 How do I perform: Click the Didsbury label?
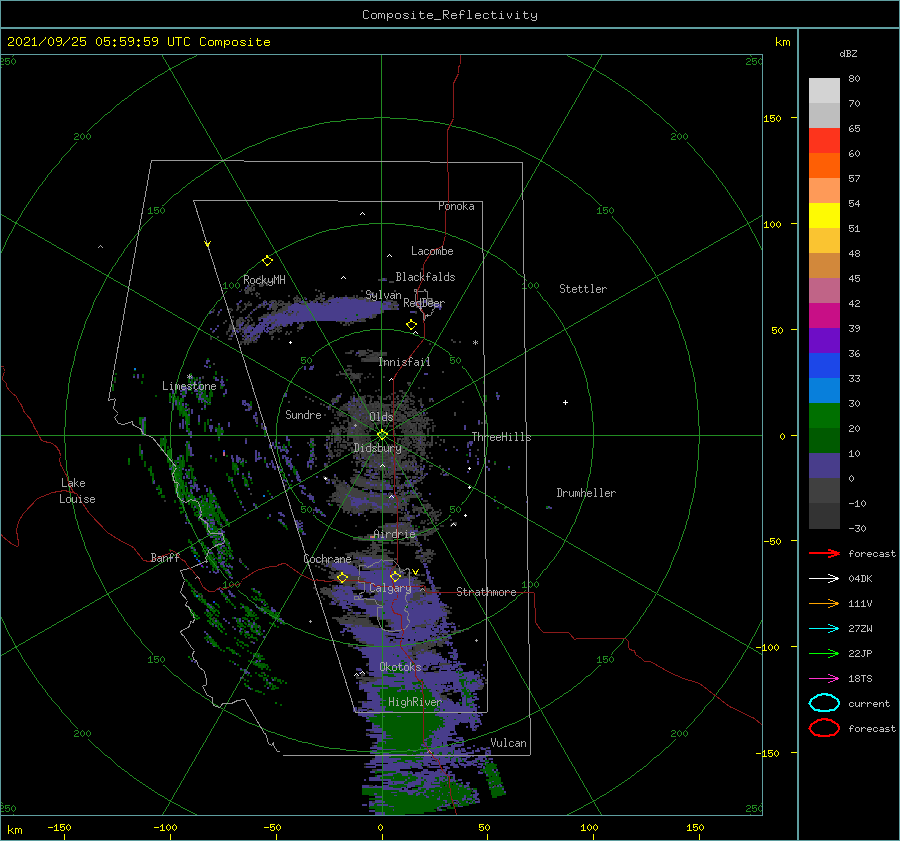click(x=378, y=448)
